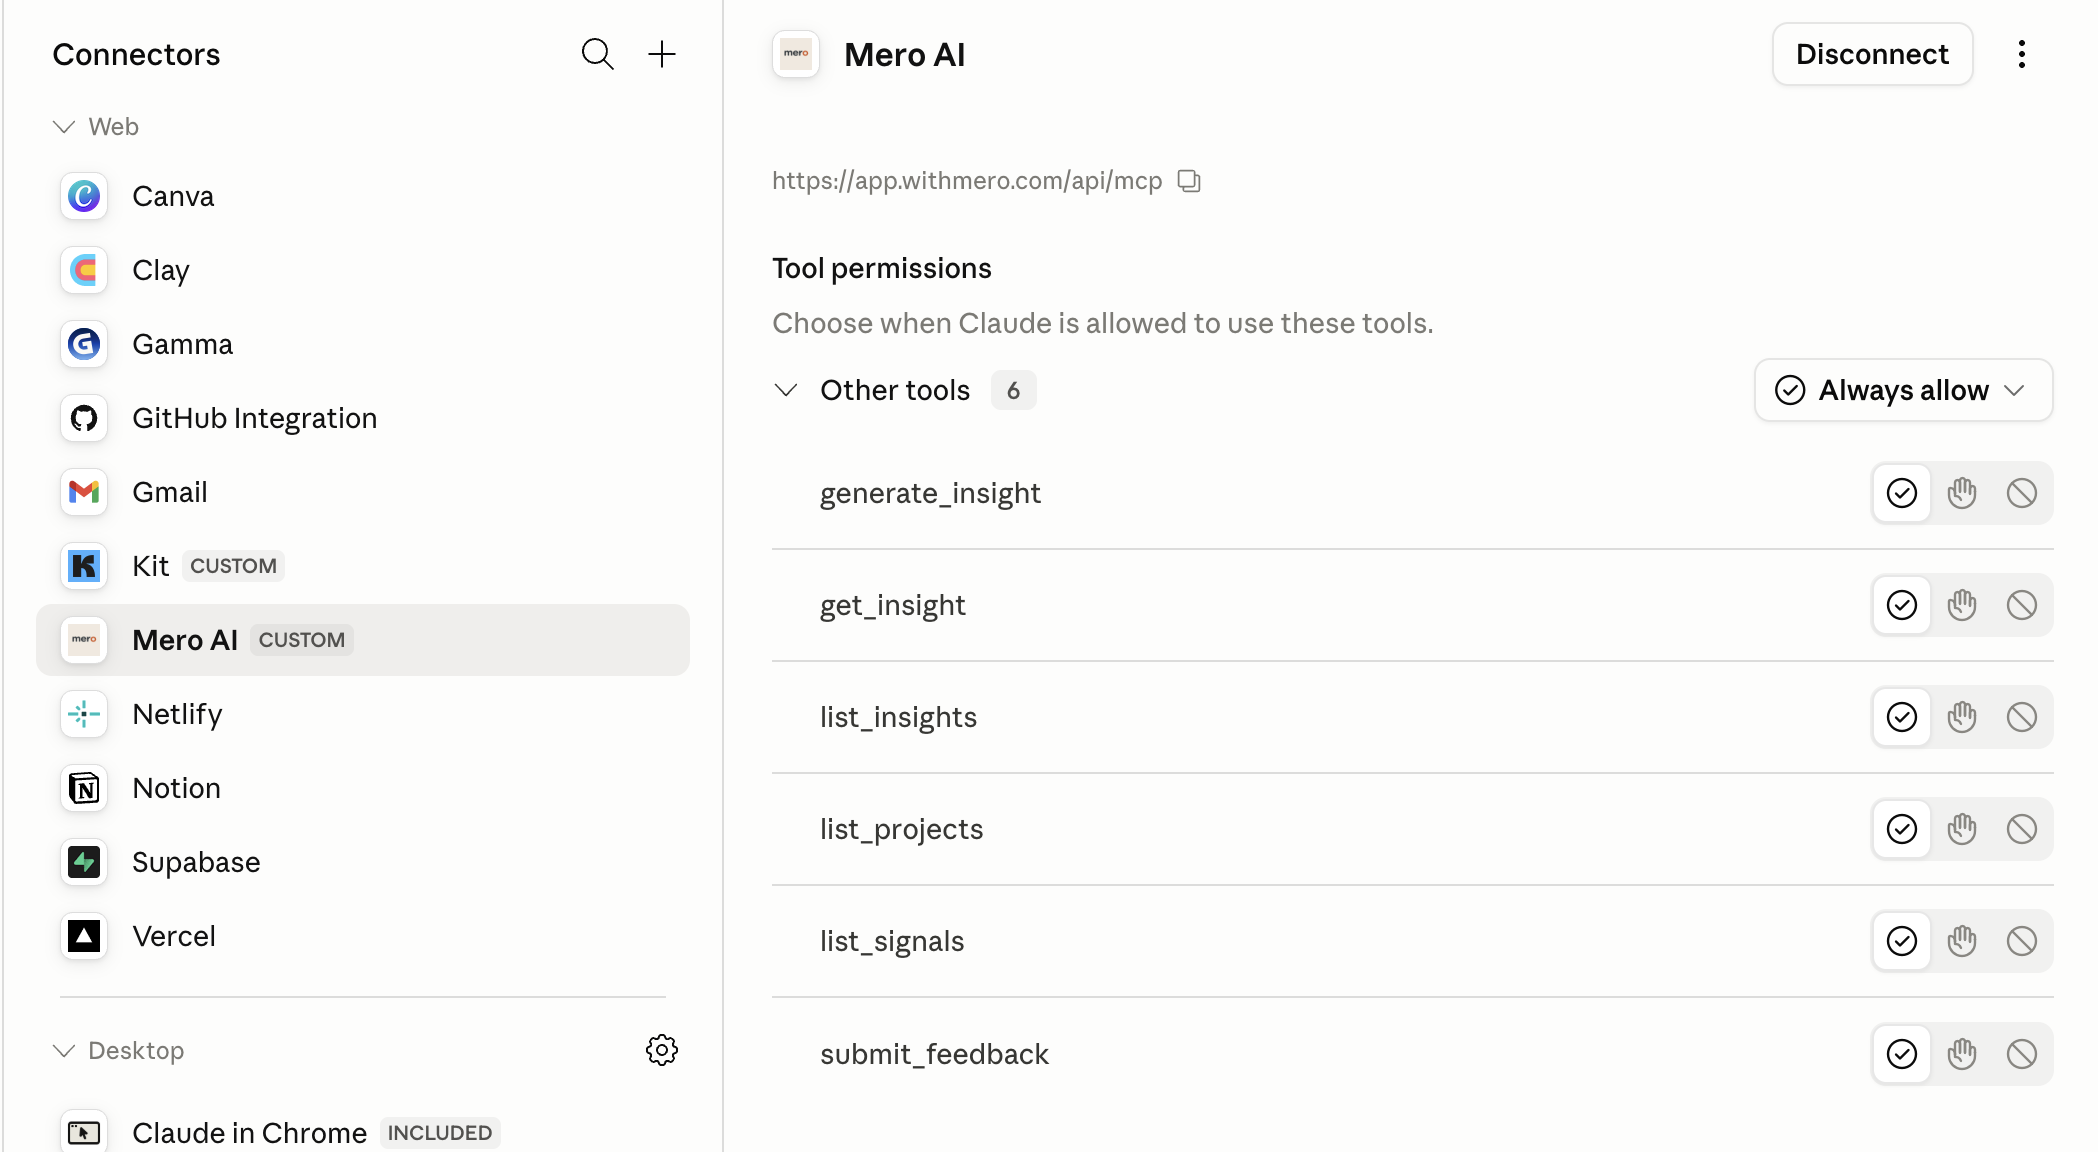The width and height of the screenshot is (2098, 1152).
Task: Select the Clay connector
Action: pyautogui.click(x=363, y=270)
